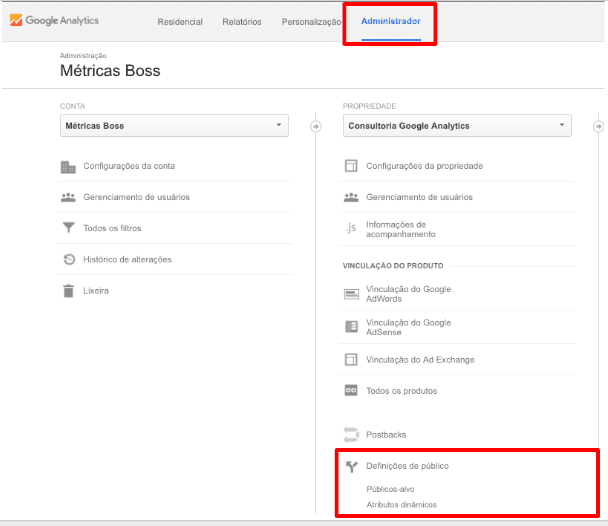The height and width of the screenshot is (526, 608).
Task: Click the AdSense linking icon
Action: coord(351,327)
